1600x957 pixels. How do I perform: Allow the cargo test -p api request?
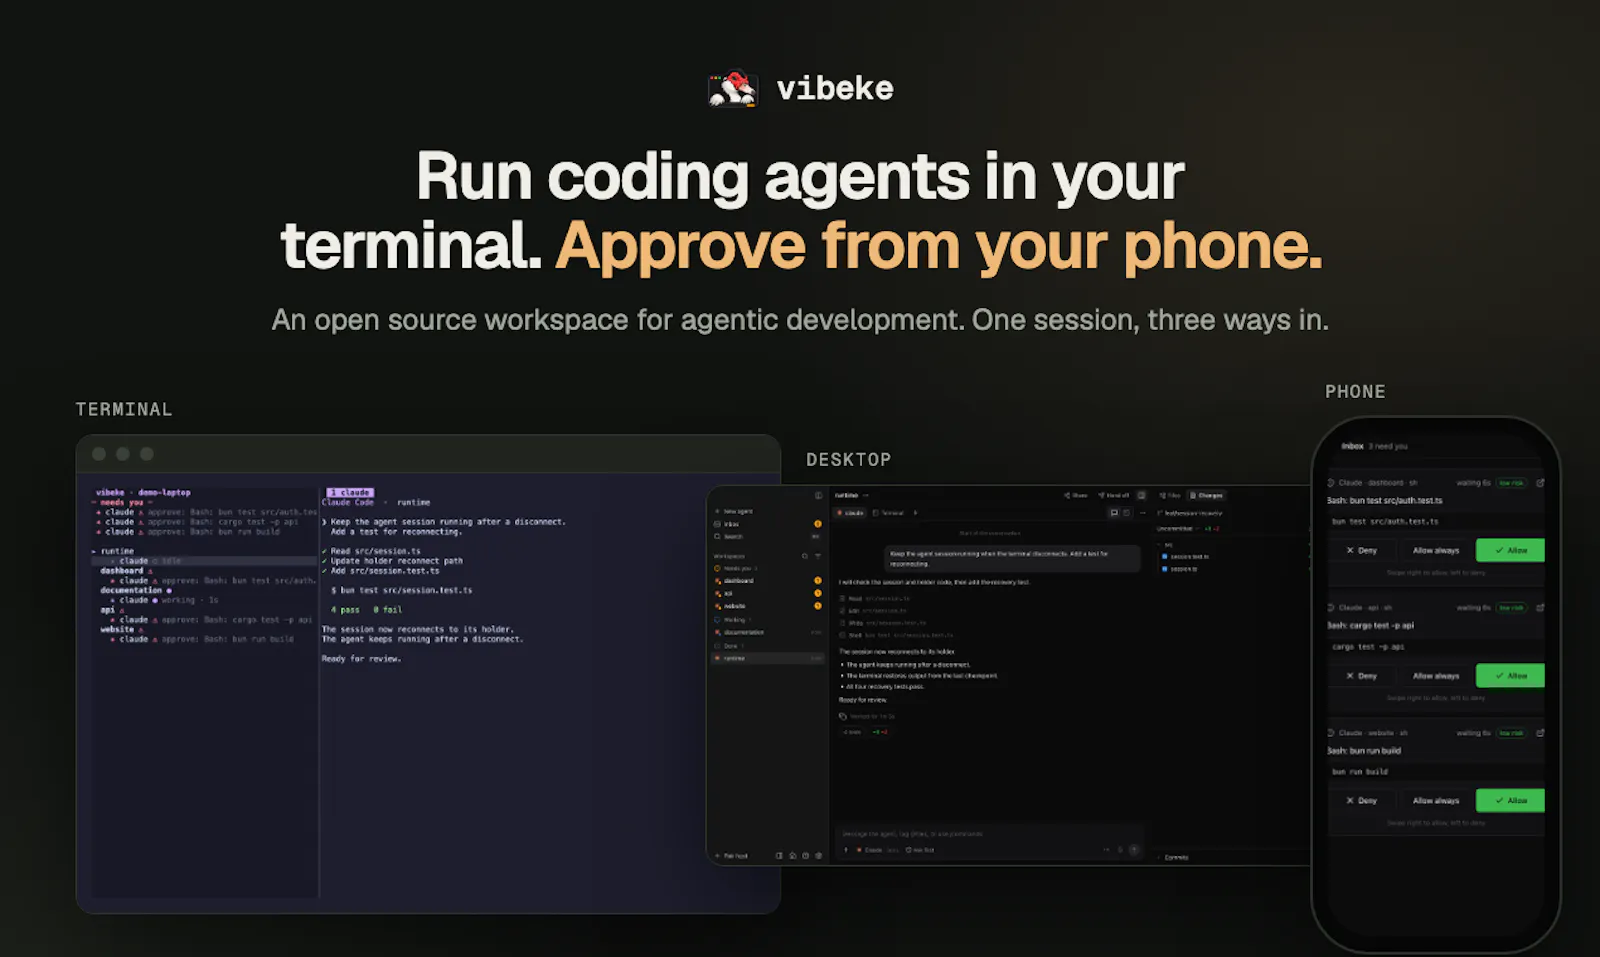click(1510, 675)
